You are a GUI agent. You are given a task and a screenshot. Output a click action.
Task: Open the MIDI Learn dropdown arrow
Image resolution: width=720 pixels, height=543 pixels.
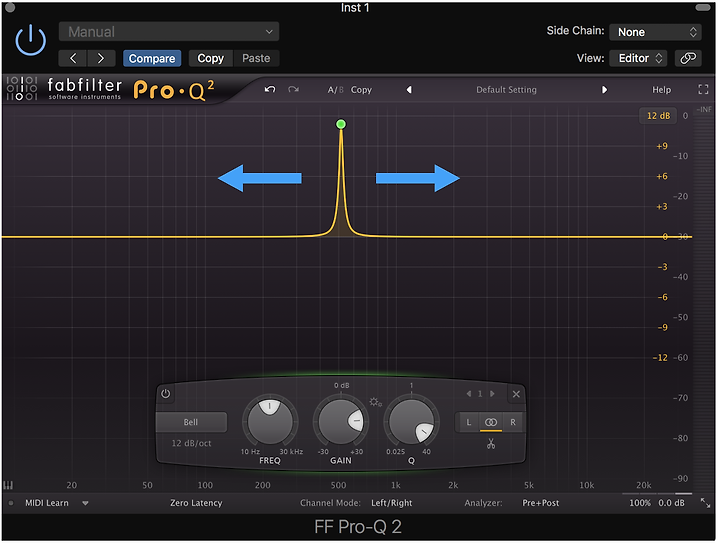point(85,503)
